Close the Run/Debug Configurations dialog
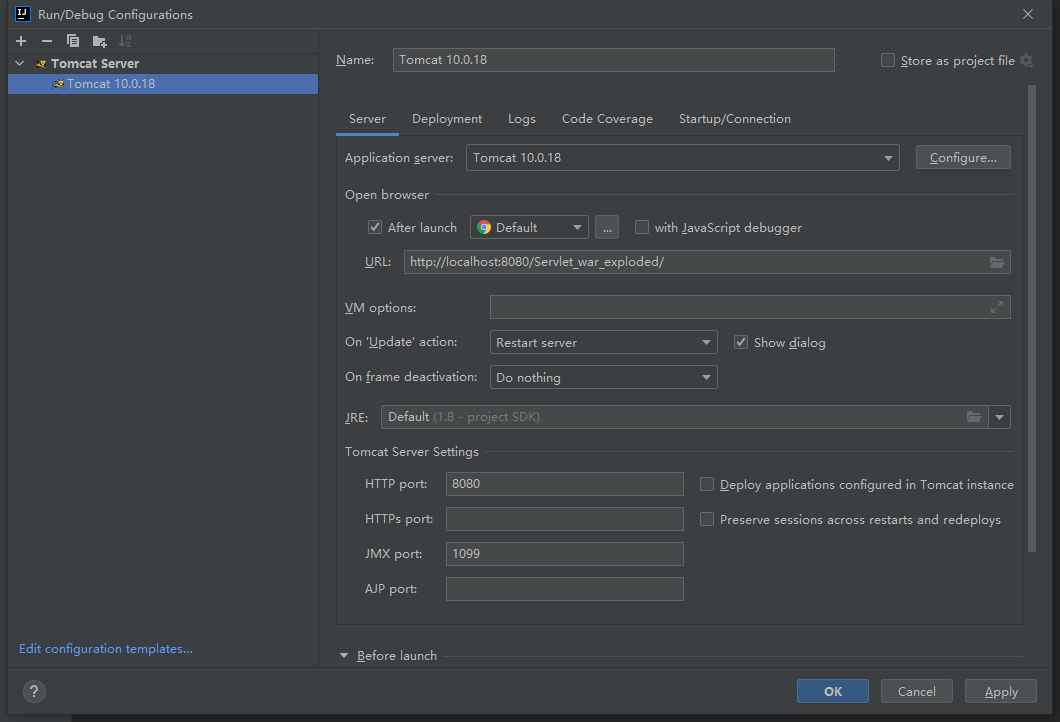 [1028, 14]
